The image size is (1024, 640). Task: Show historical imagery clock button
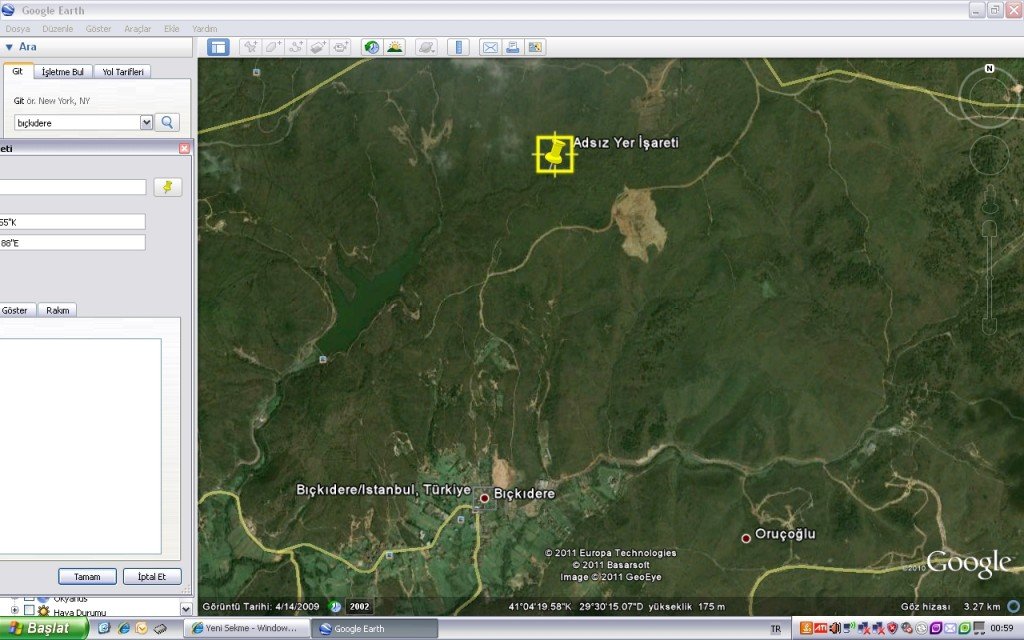[372, 47]
